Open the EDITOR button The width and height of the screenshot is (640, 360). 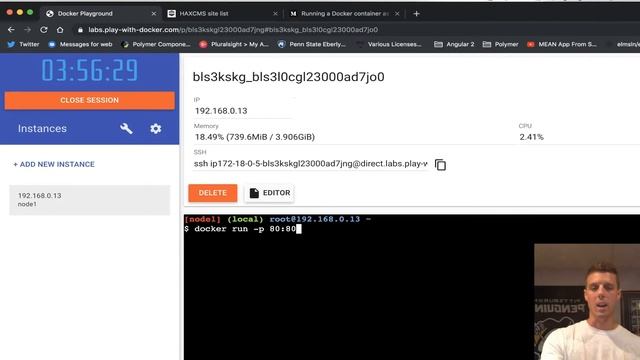tap(269, 193)
